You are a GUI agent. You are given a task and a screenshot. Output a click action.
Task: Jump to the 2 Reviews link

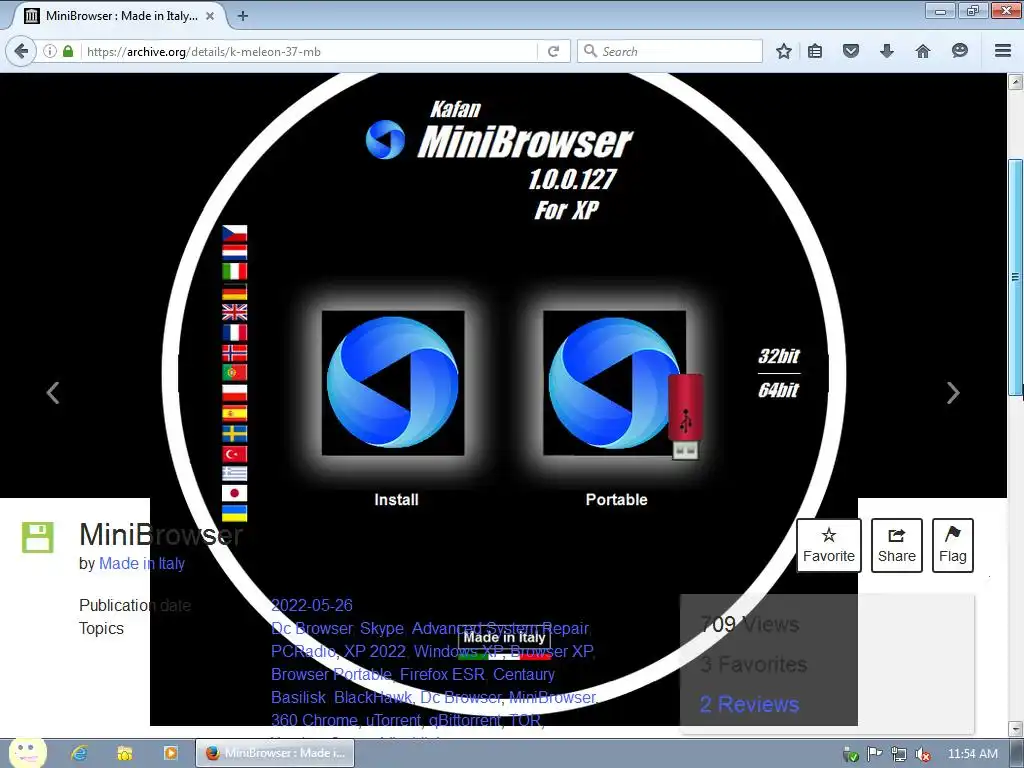click(749, 704)
